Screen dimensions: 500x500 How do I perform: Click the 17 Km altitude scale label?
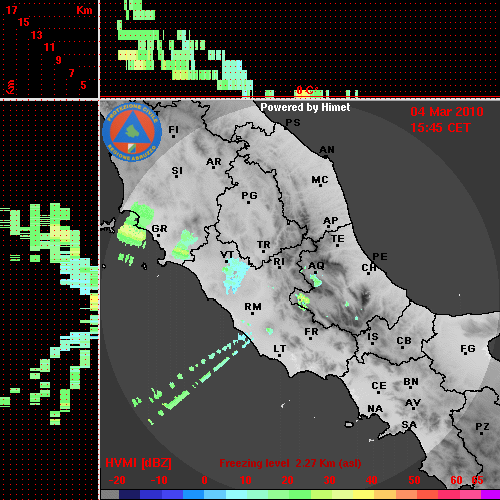12,10
